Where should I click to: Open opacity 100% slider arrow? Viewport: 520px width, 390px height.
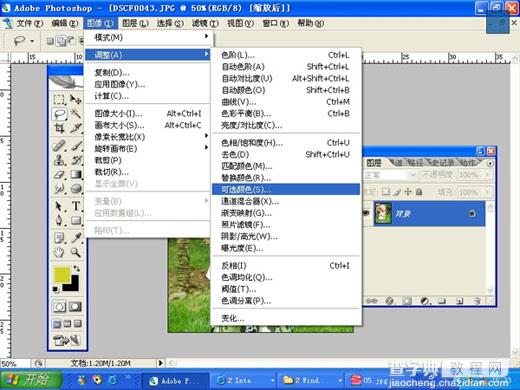tap(487, 175)
